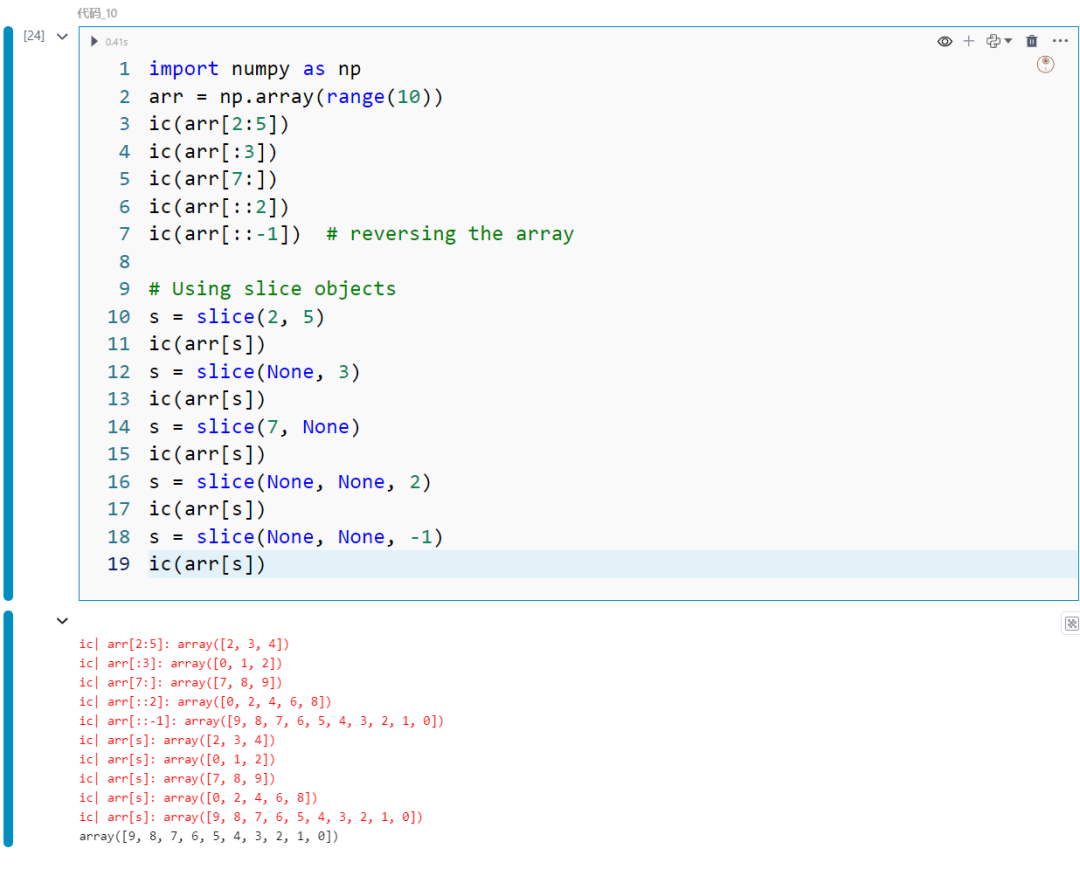Select line 19 ic(arr[s]) statement
The height and width of the screenshot is (876, 1080).
coord(207,563)
